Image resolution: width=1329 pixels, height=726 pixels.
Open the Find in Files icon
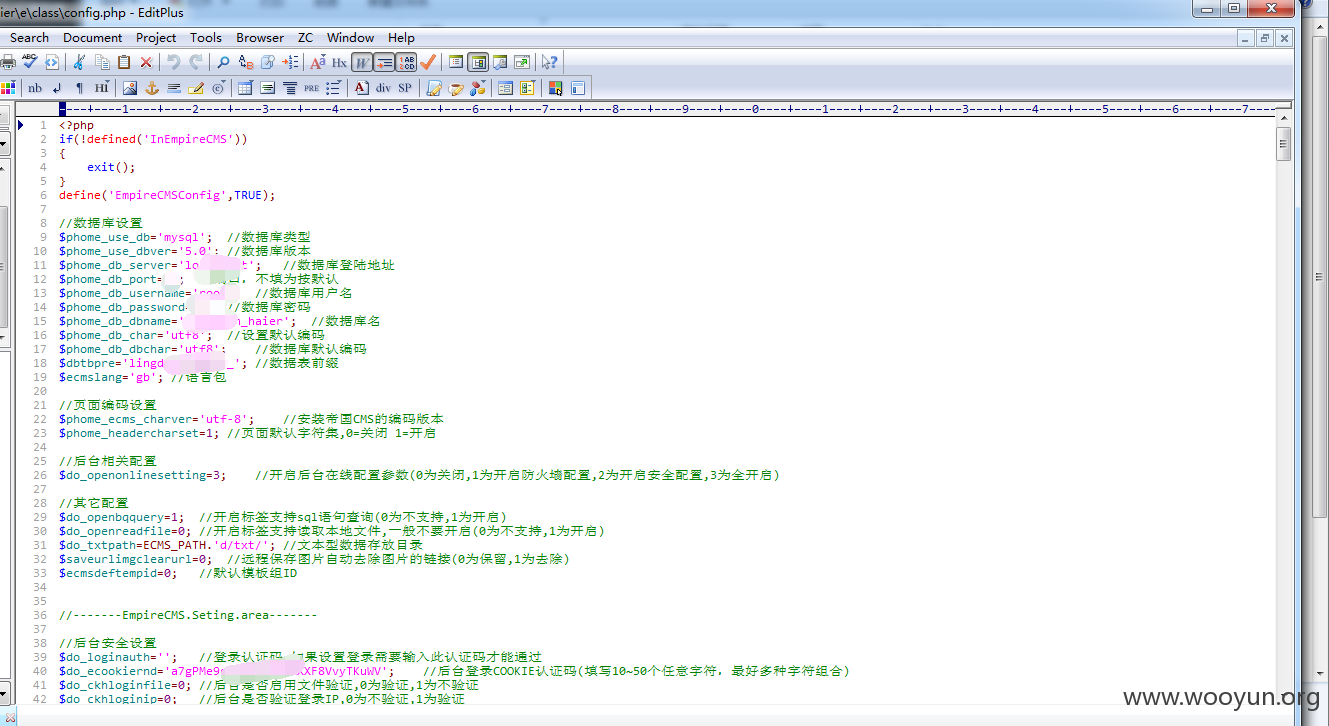[268, 62]
